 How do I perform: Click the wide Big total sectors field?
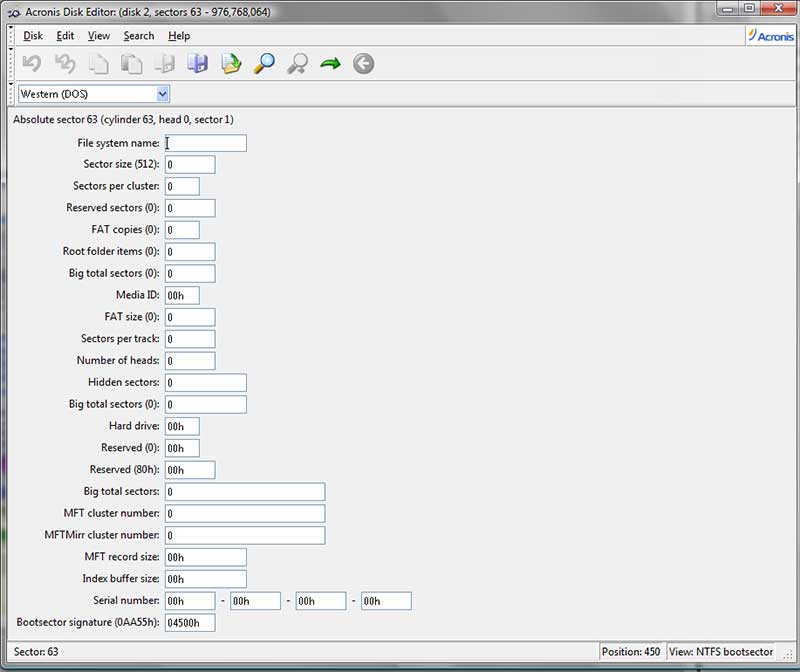coord(245,492)
